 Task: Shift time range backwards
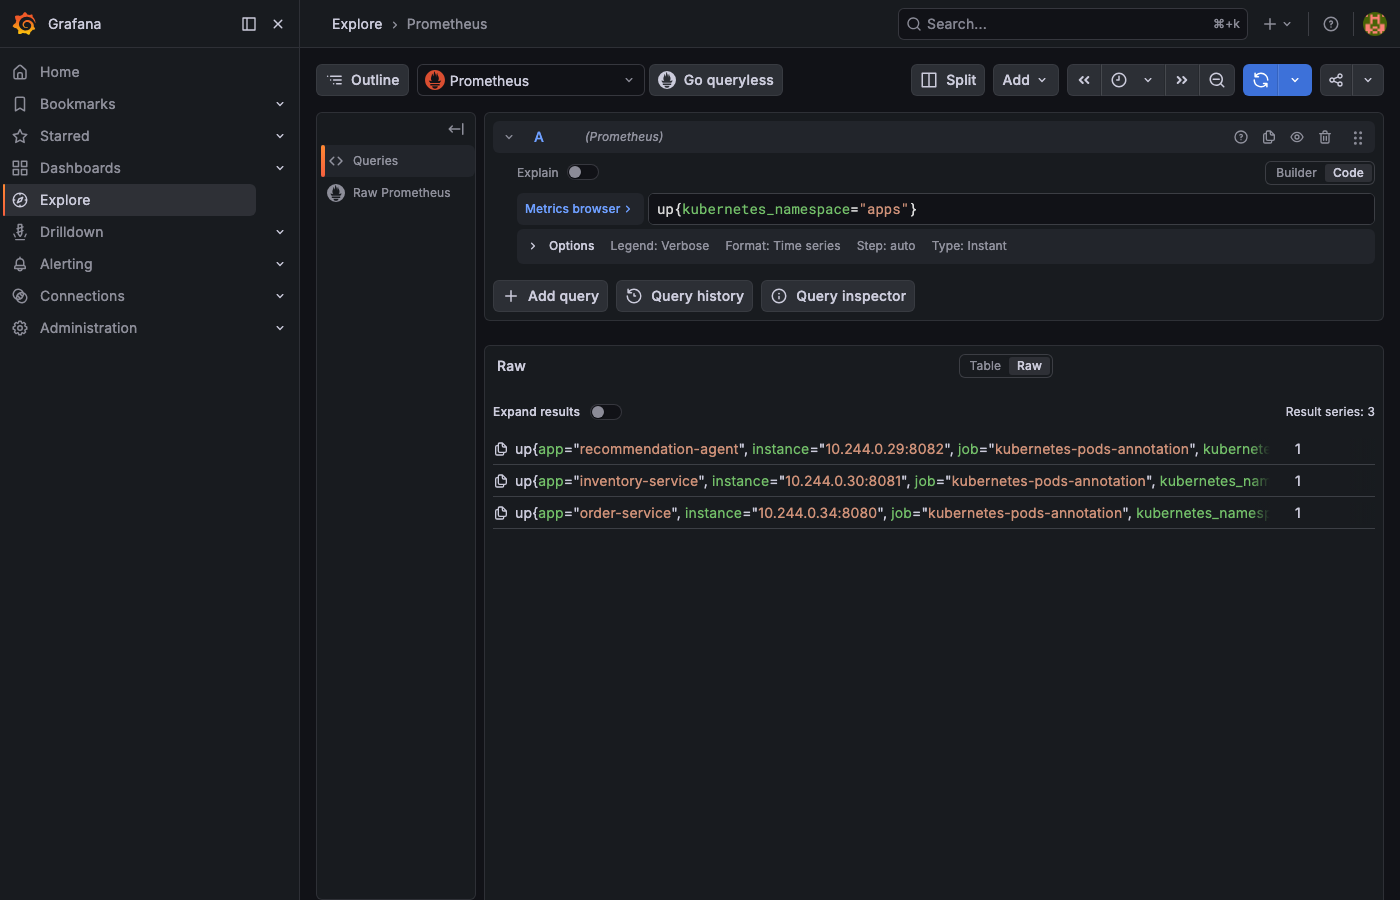1084,80
